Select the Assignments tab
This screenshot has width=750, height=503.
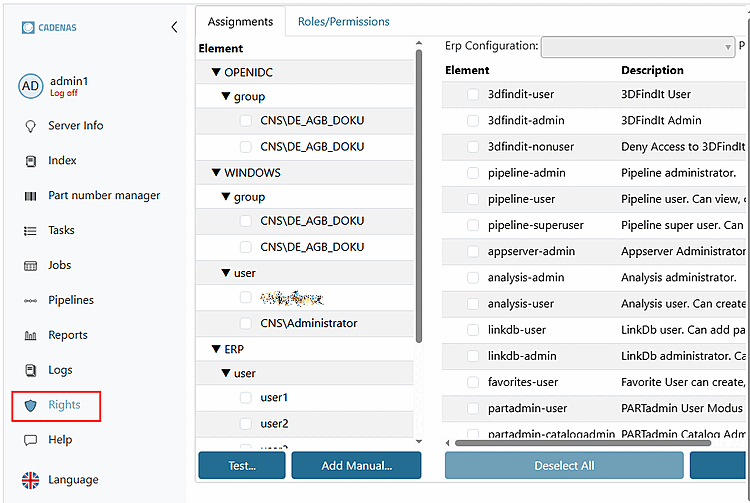(x=240, y=21)
